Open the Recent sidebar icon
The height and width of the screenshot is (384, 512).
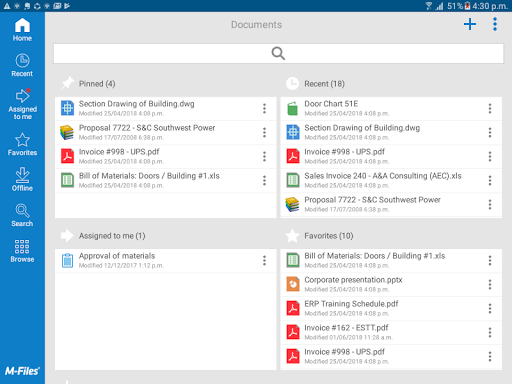[22, 65]
